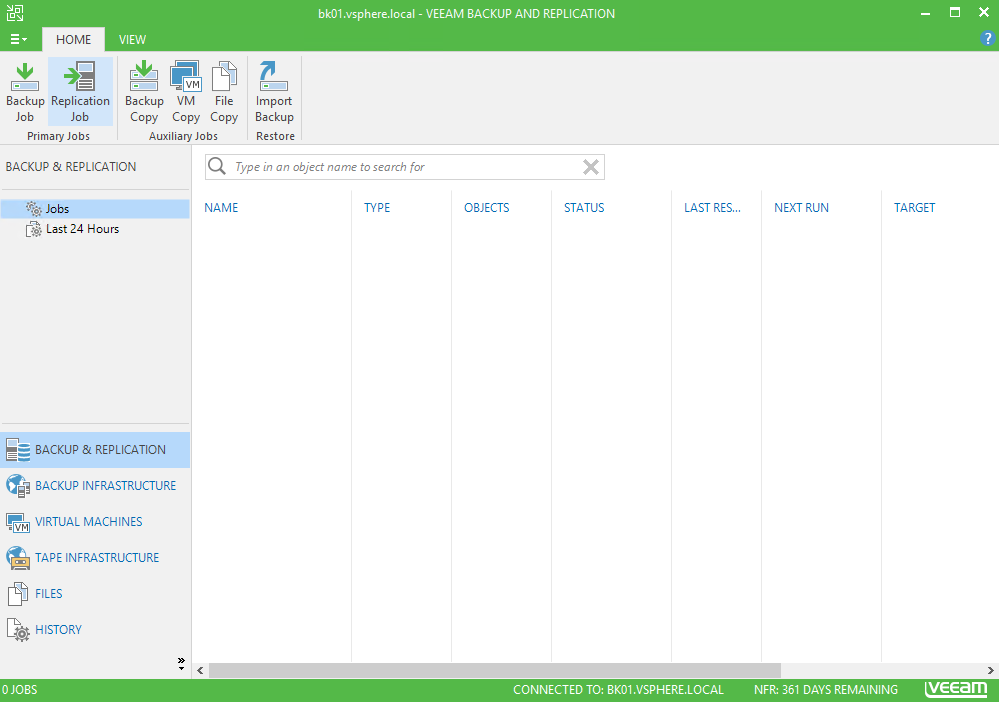Screen dimensions: 999x702
Task: Select the HOME ribbon tab
Action: click(x=73, y=40)
